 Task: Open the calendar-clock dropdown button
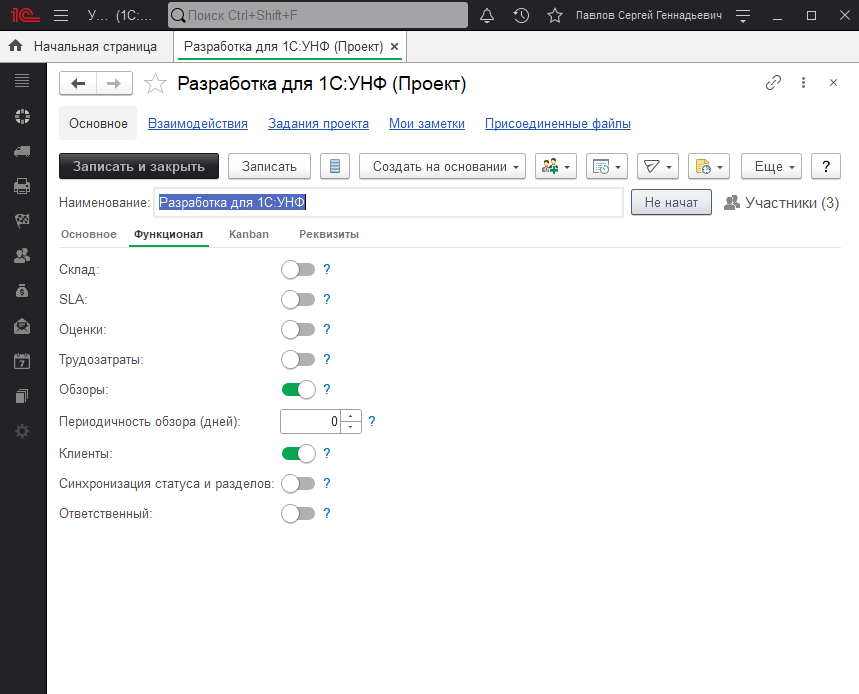click(606, 166)
